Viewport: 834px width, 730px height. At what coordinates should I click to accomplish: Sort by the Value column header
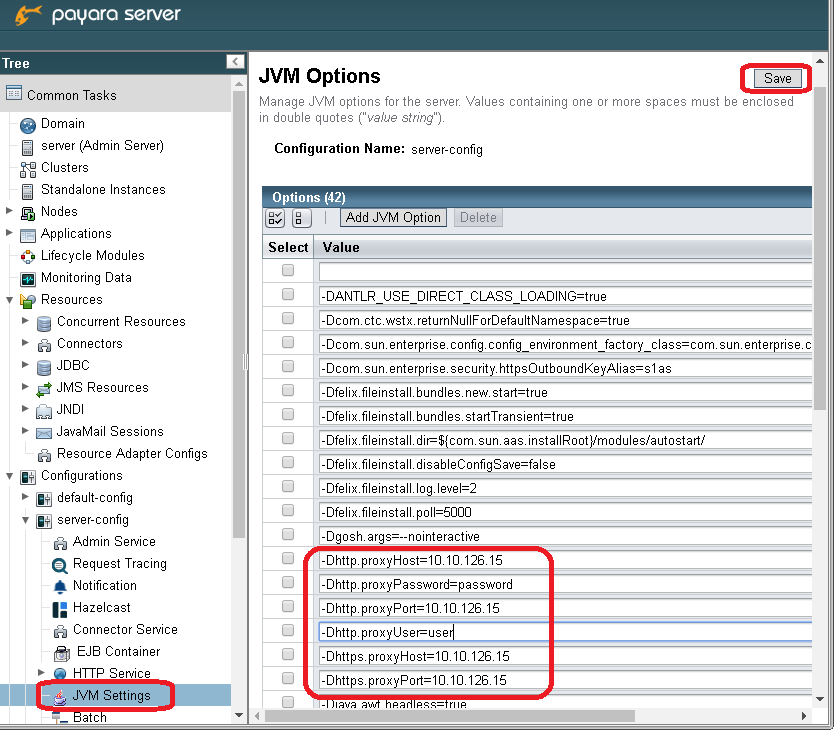pyautogui.click(x=341, y=247)
